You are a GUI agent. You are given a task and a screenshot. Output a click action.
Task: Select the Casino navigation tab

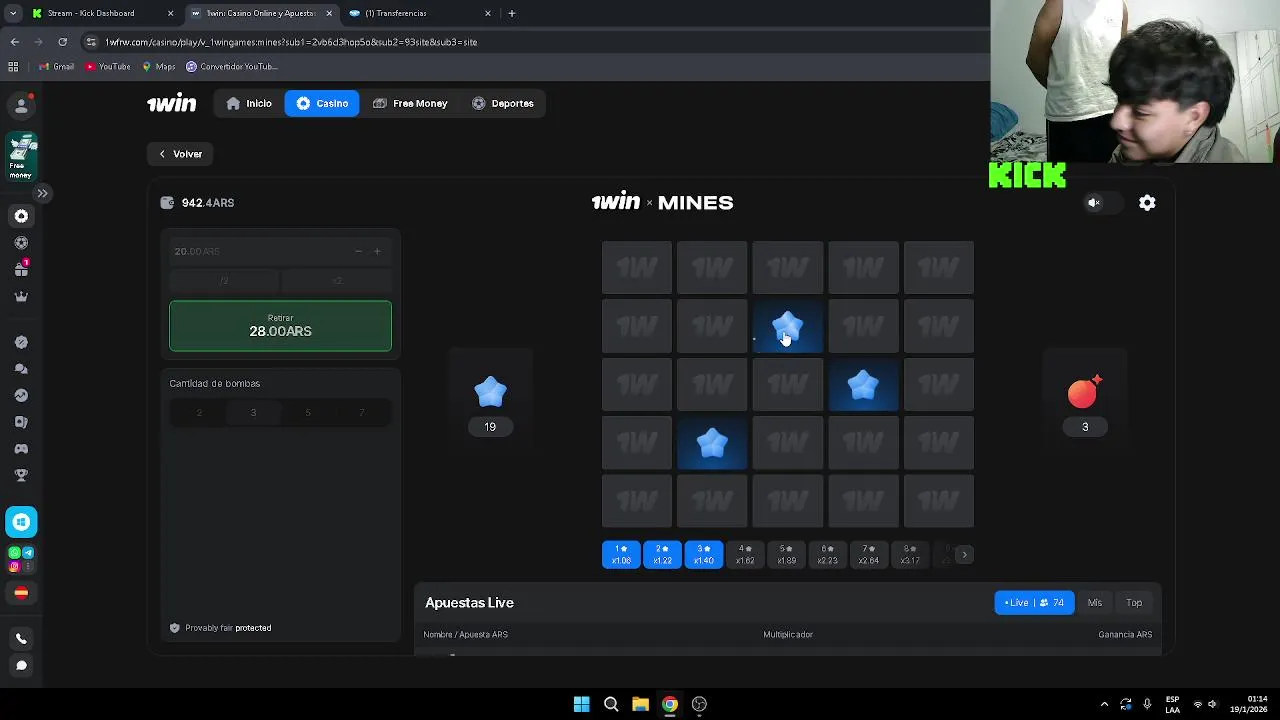click(x=322, y=103)
